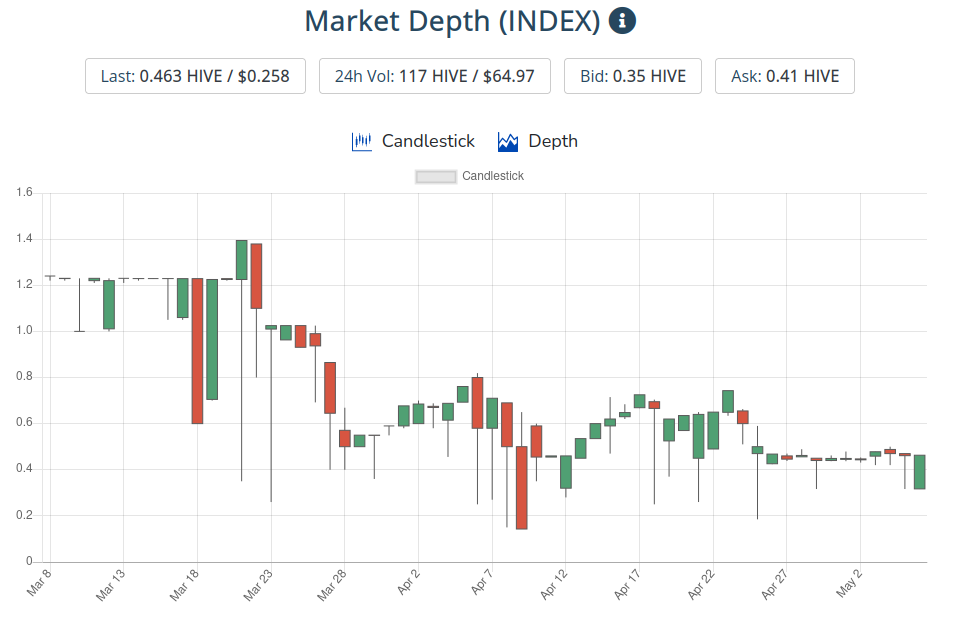Image resolution: width=957 pixels, height=627 pixels.
Task: Click the last green candle on right edge
Action: click(919, 472)
